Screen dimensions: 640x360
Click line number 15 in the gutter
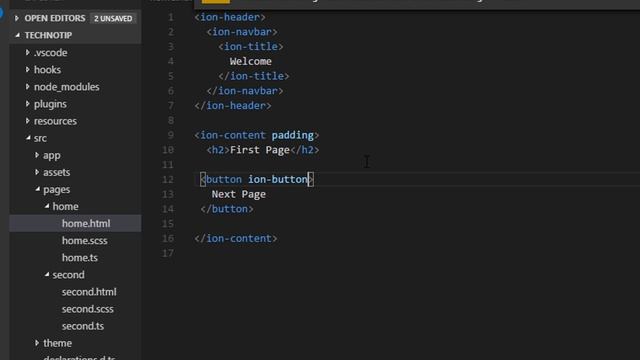pyautogui.click(x=168, y=224)
